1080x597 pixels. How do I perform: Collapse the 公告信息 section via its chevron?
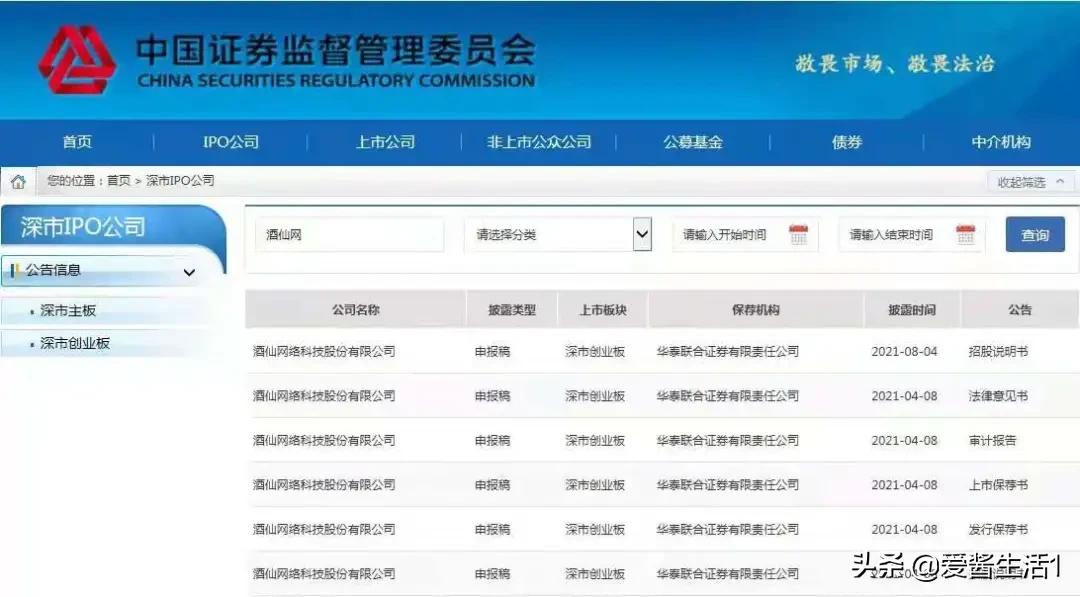point(189,272)
